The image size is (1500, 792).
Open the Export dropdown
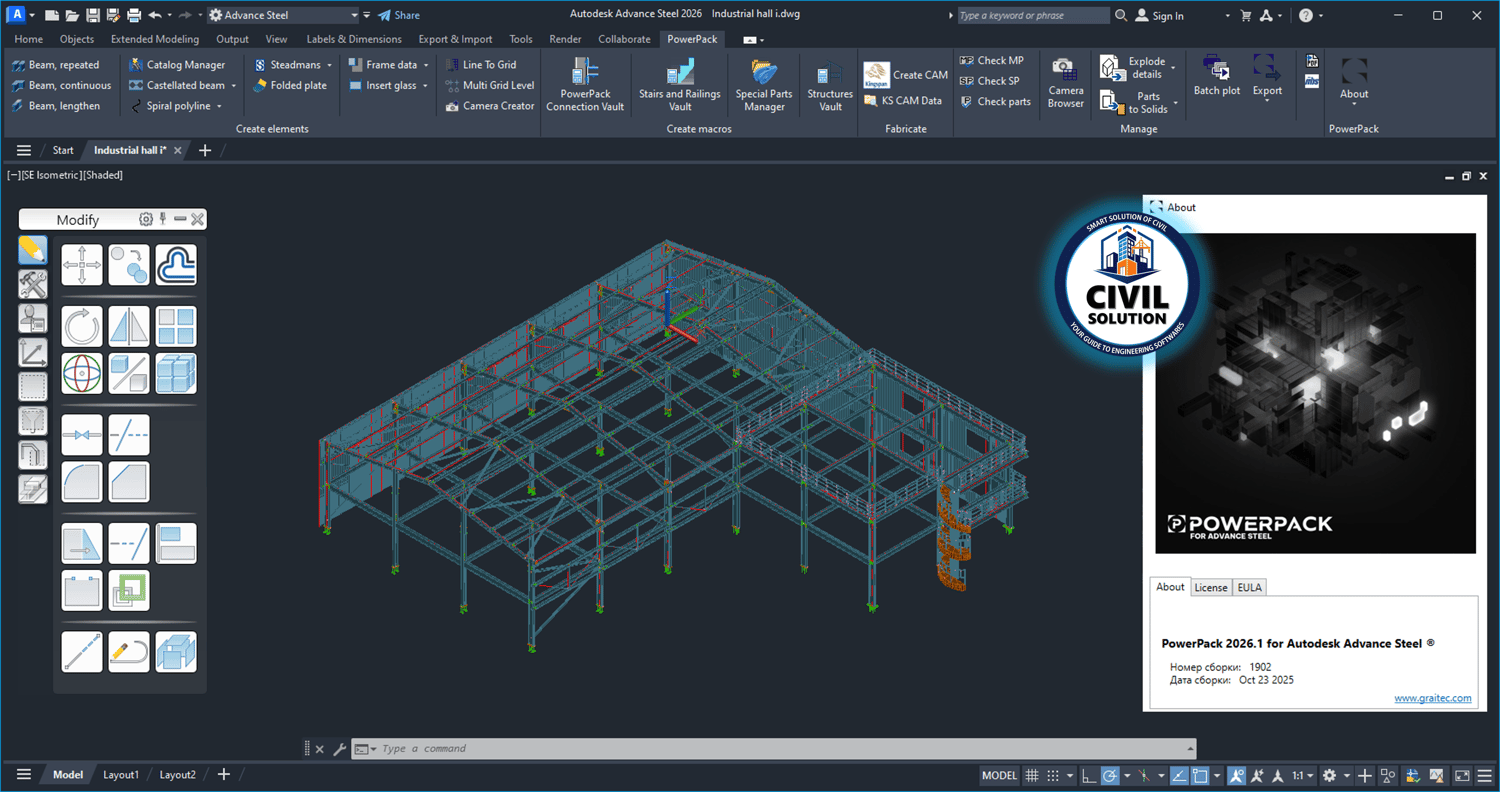point(1267,77)
